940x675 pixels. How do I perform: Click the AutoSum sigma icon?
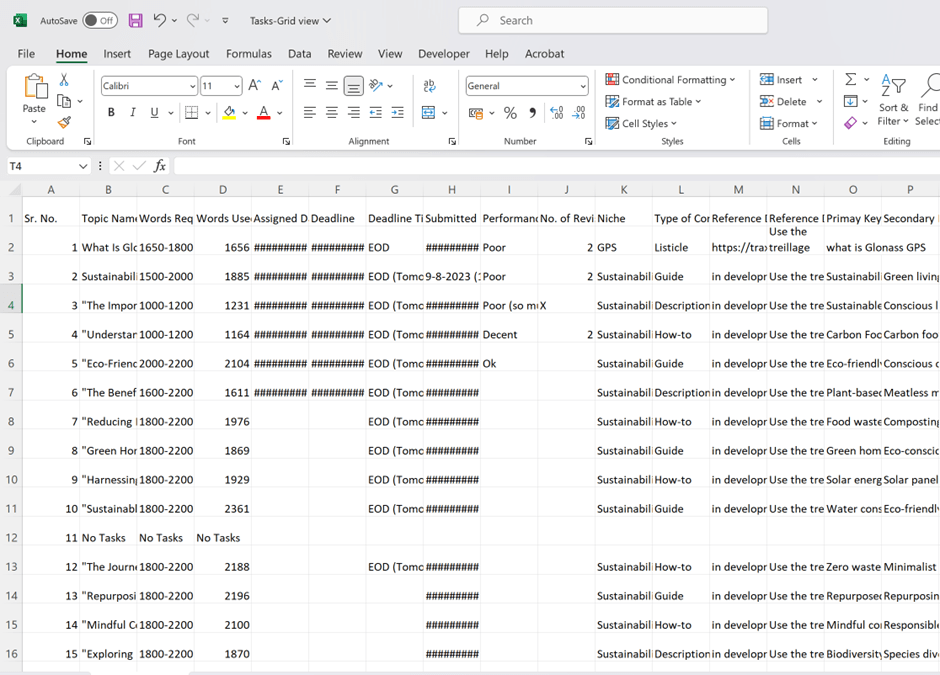pos(850,79)
